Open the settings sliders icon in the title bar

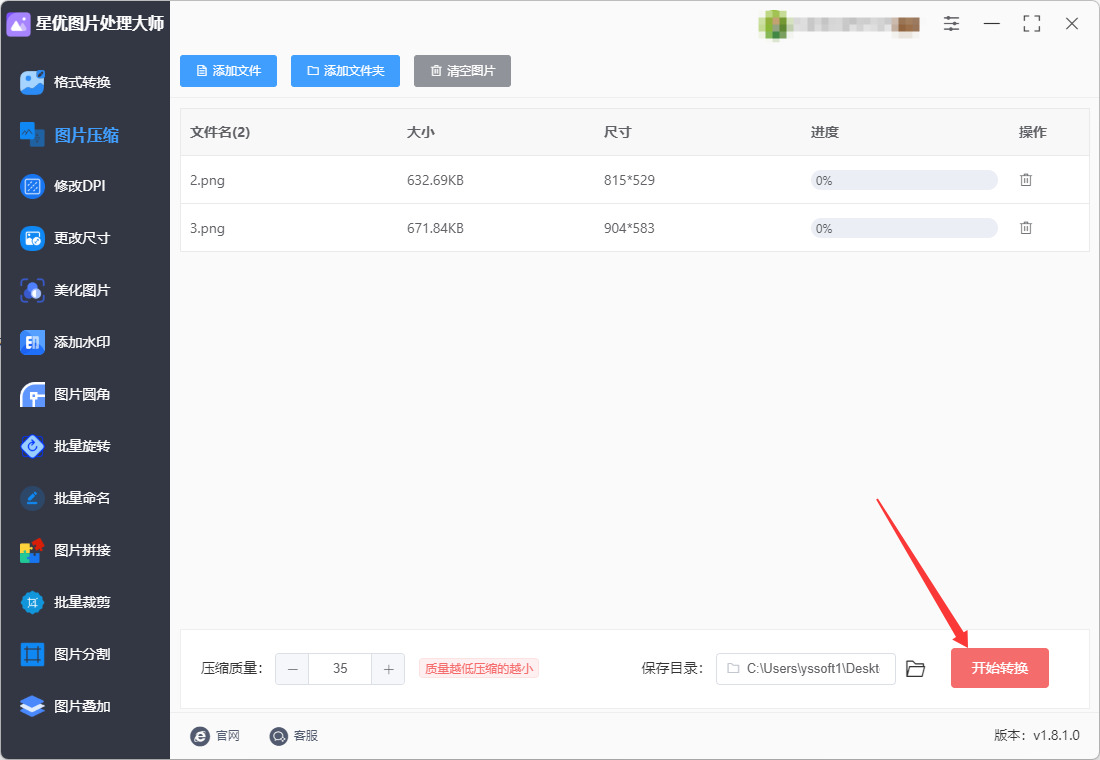pos(951,23)
